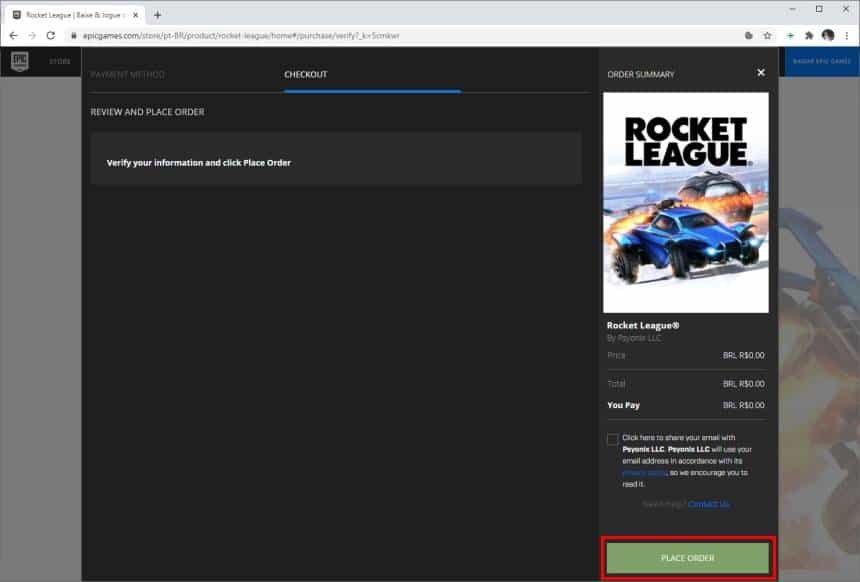Click the green extension icon in toolbar

[x=790, y=36]
